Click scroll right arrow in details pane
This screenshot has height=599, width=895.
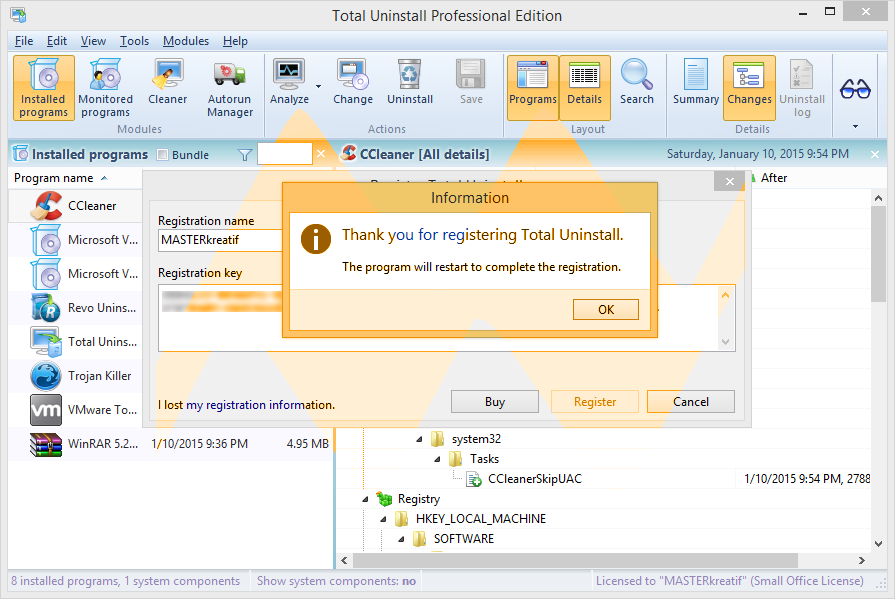click(x=861, y=561)
